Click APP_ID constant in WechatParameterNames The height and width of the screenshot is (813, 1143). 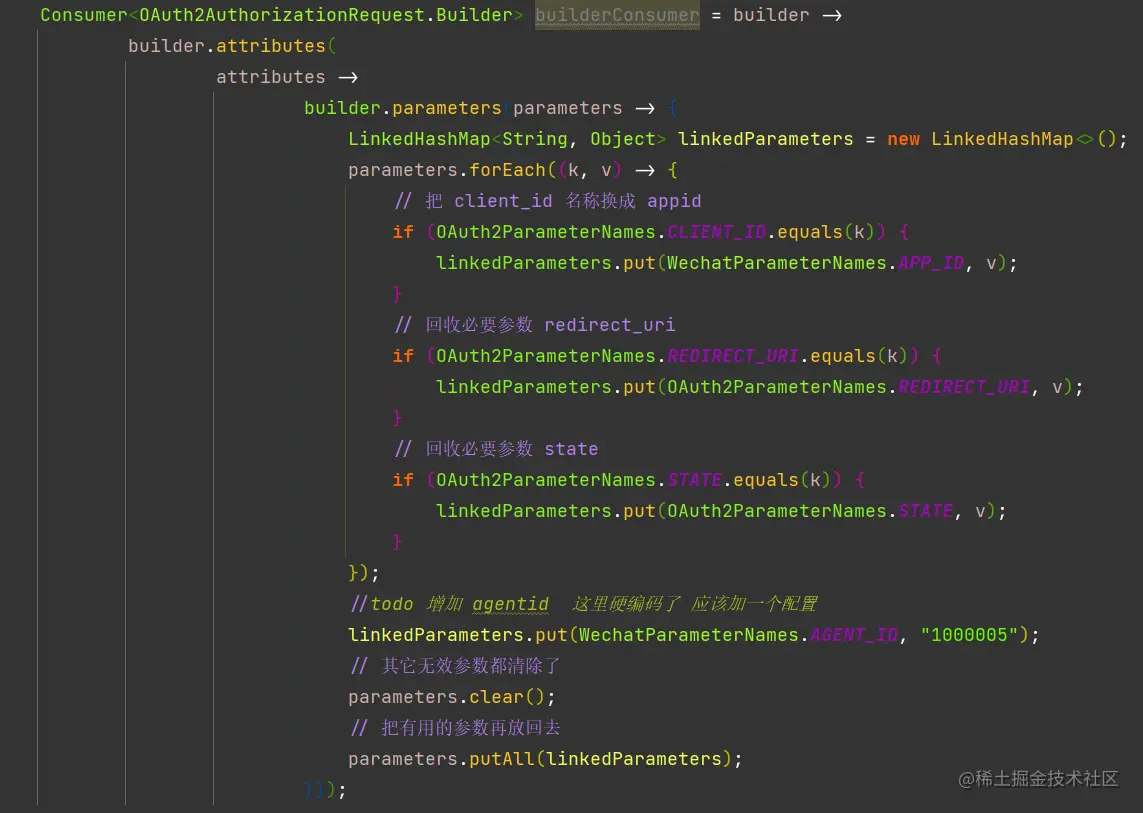coord(931,263)
